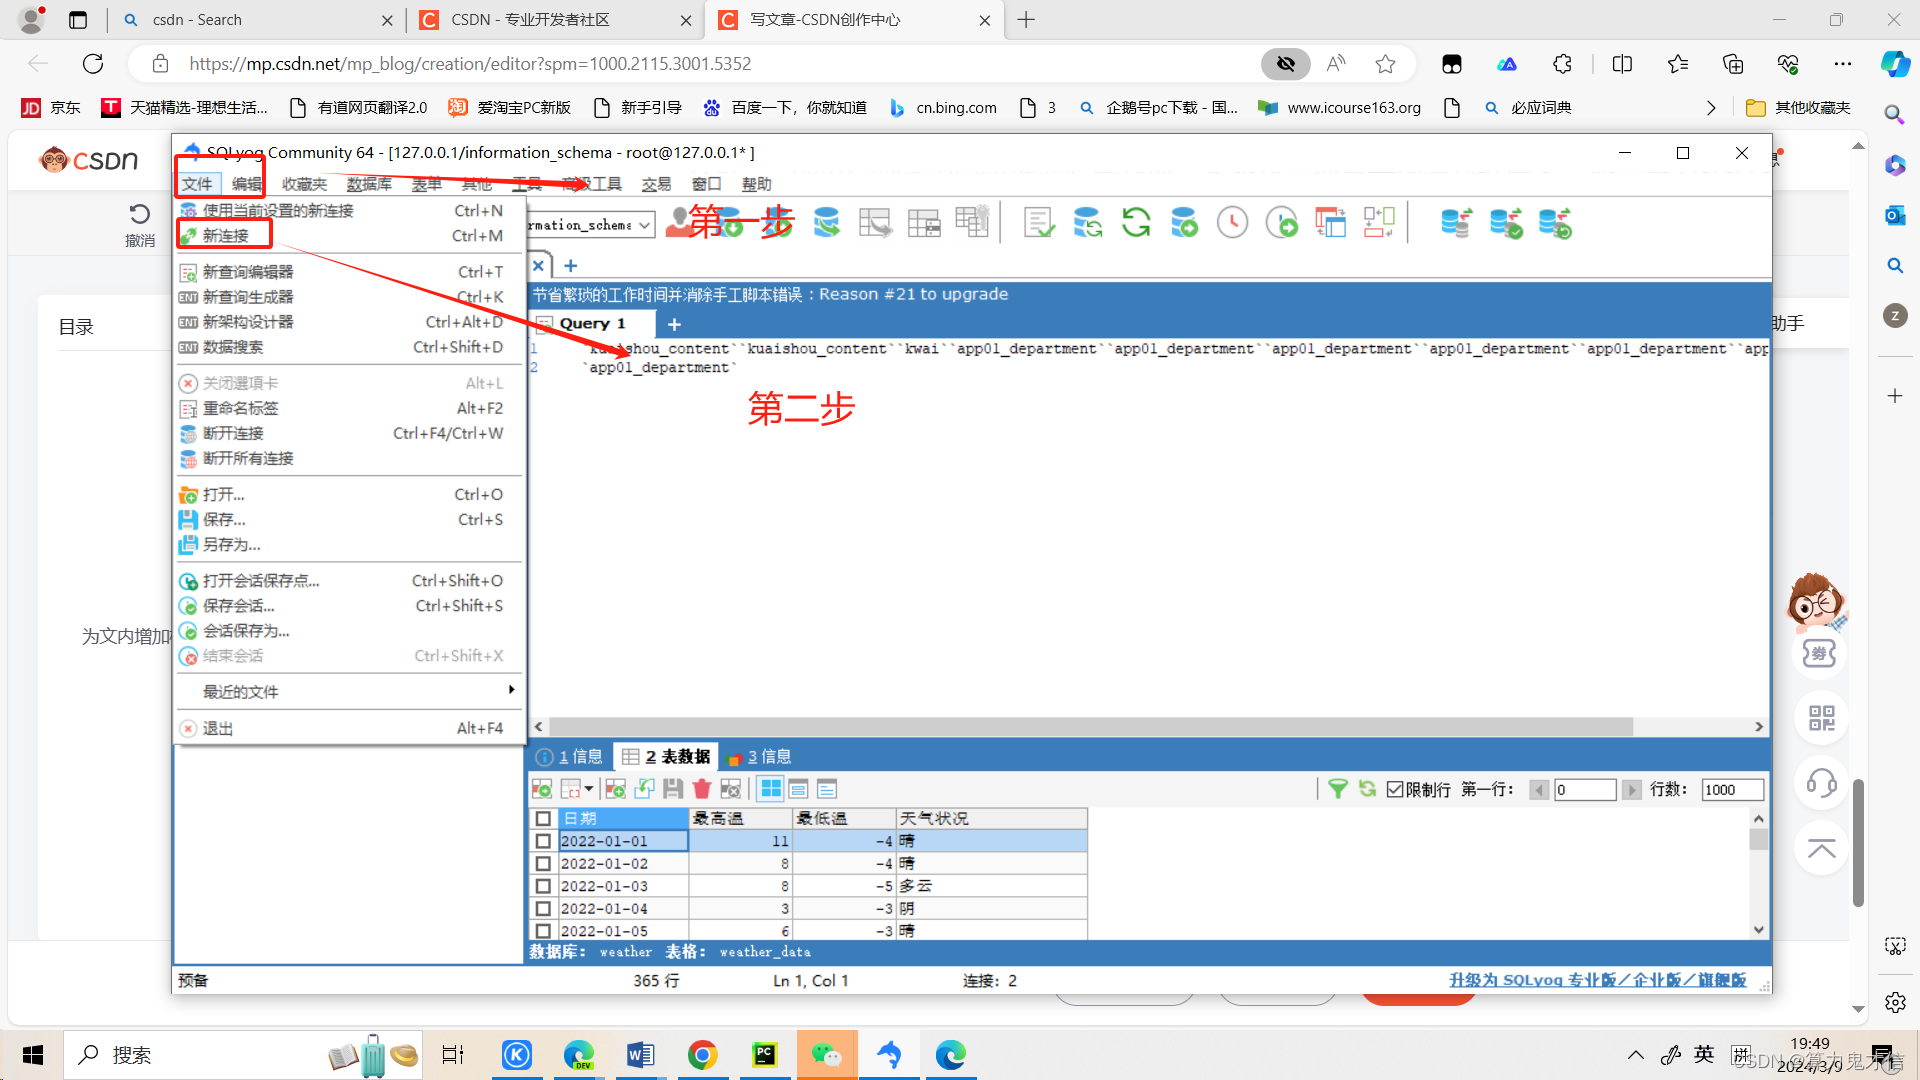Click next page arrow beside first-row field

(x=1631, y=790)
